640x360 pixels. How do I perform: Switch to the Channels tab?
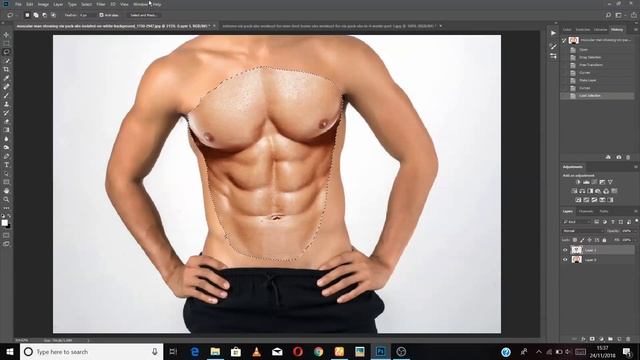click(x=586, y=211)
